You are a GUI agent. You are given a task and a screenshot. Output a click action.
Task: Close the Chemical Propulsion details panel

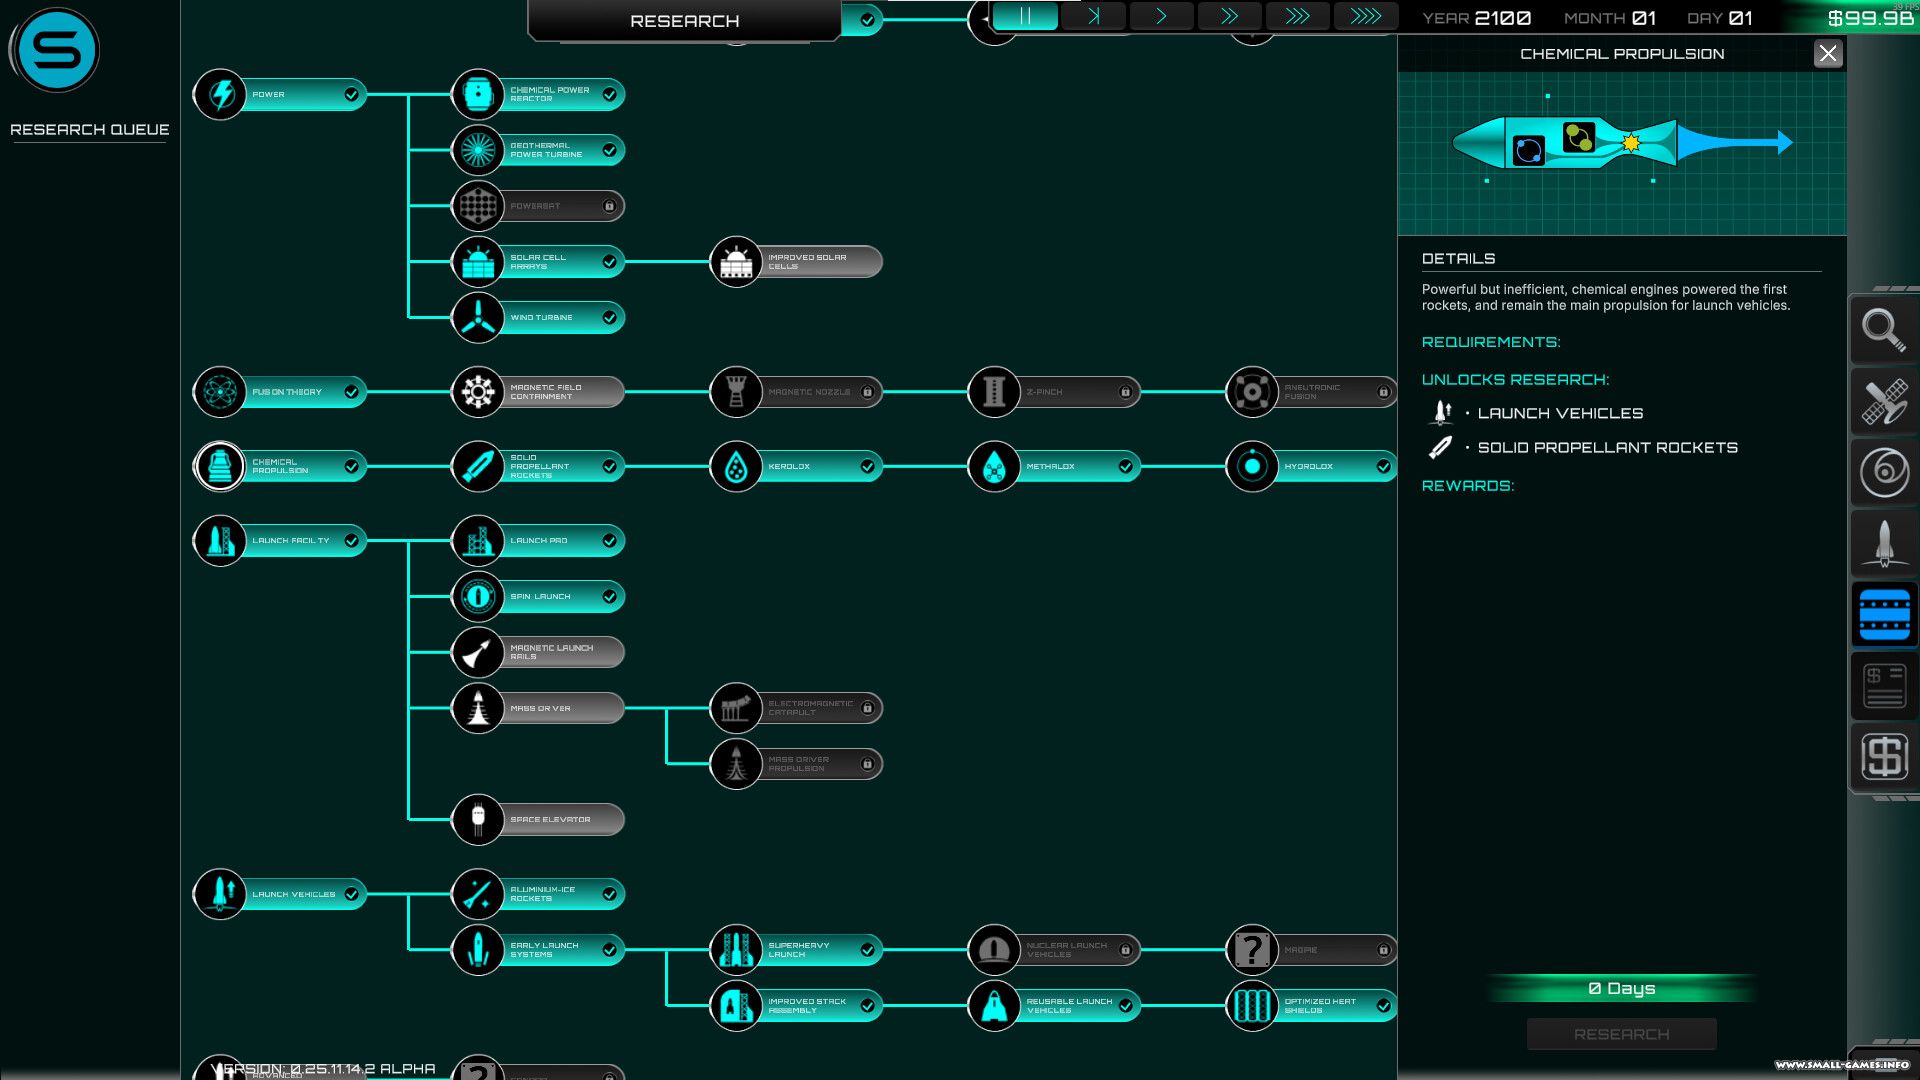tap(1827, 54)
